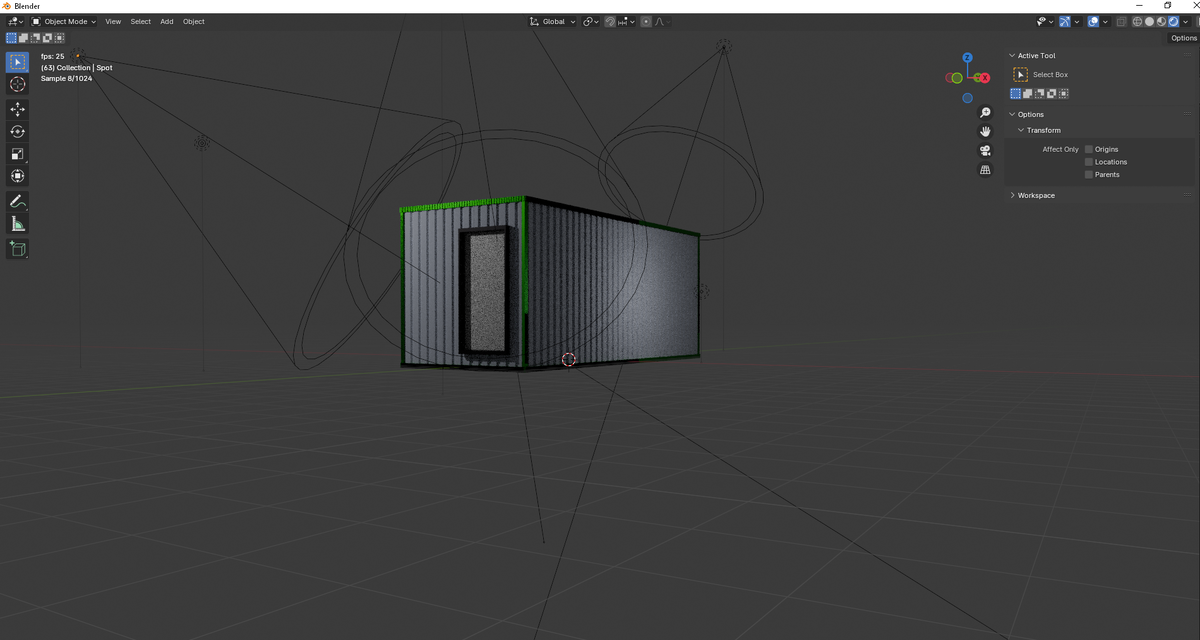This screenshot has width=1200, height=640.
Task: Click the Pan hand navigation icon
Action: pyautogui.click(x=985, y=131)
